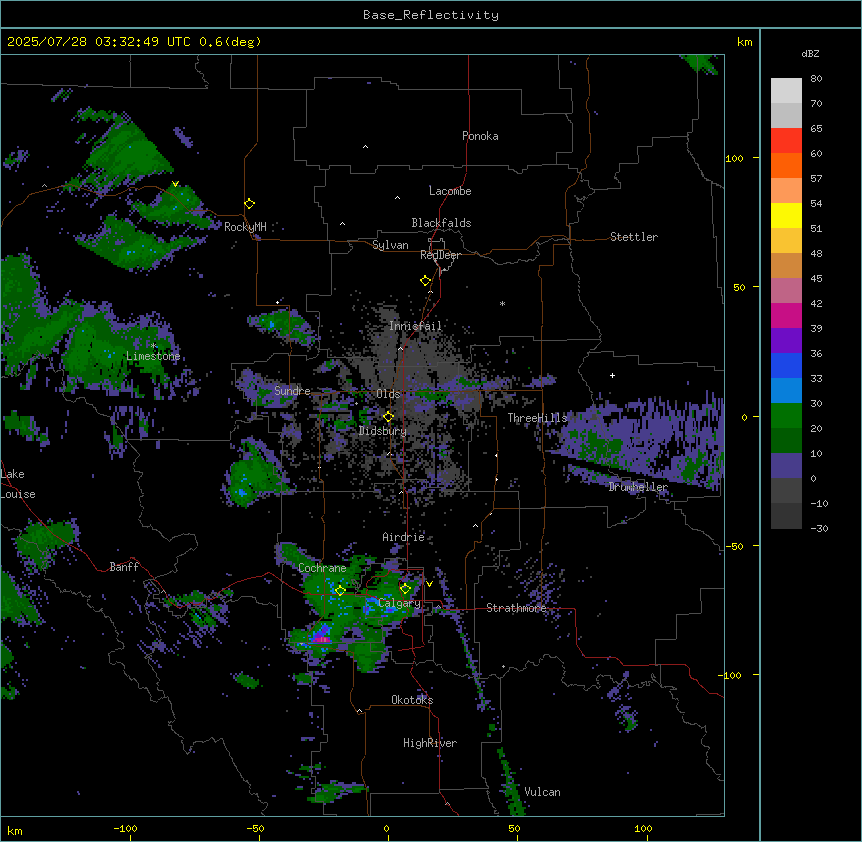Image resolution: width=862 pixels, height=842 pixels.
Task: Pick the green 30 to 20 dBZ swatch
Action: coord(786,416)
